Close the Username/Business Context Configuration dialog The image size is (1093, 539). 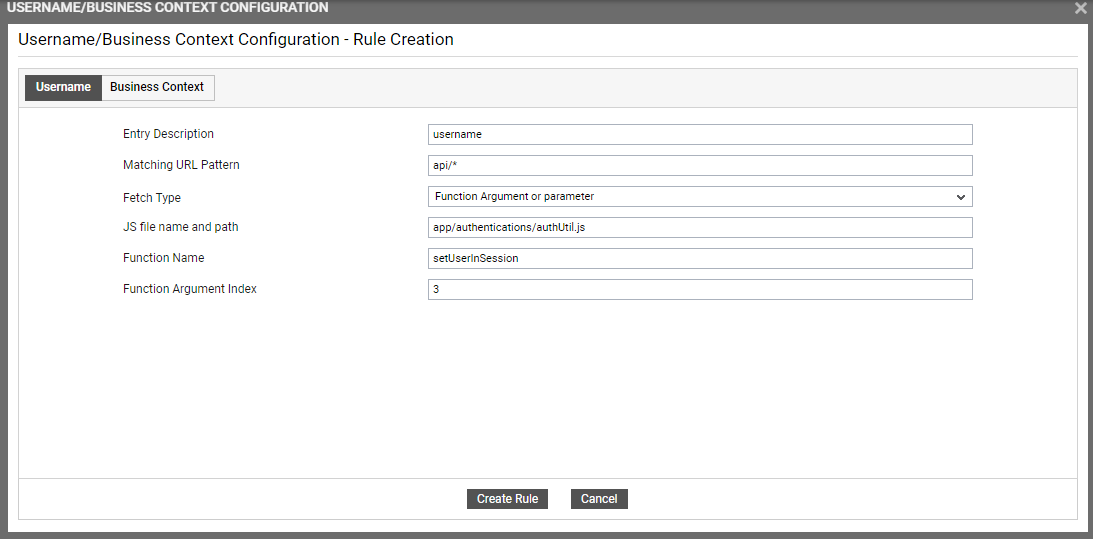pos(1080,8)
